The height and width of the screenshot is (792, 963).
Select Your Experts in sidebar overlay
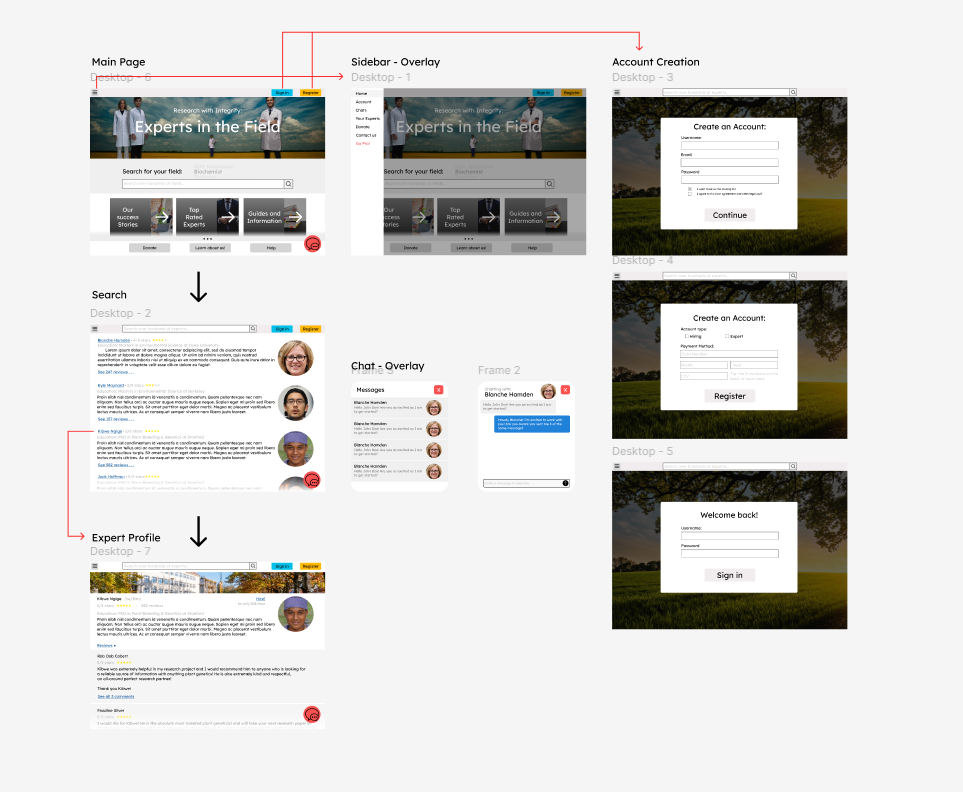367,118
